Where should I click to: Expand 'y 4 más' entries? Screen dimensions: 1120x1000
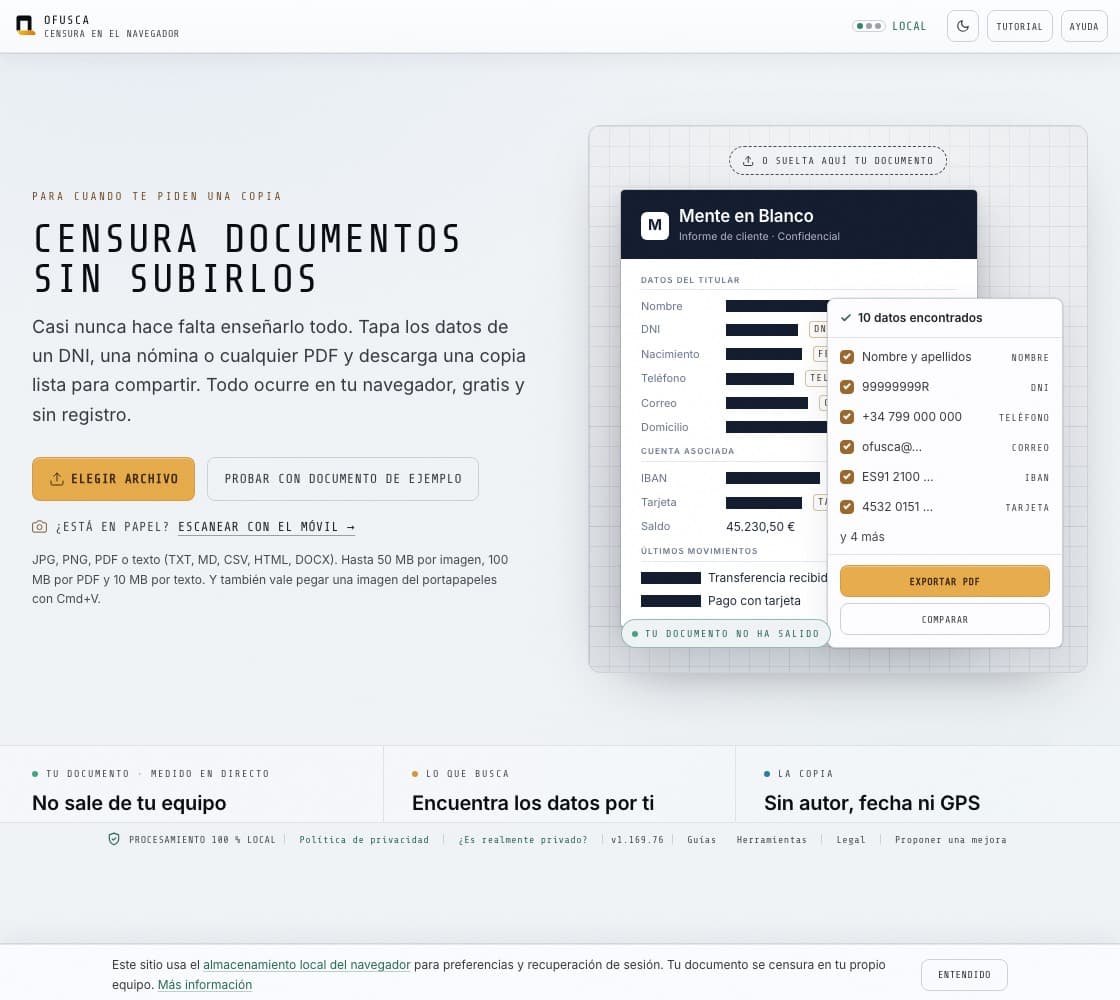pos(861,536)
